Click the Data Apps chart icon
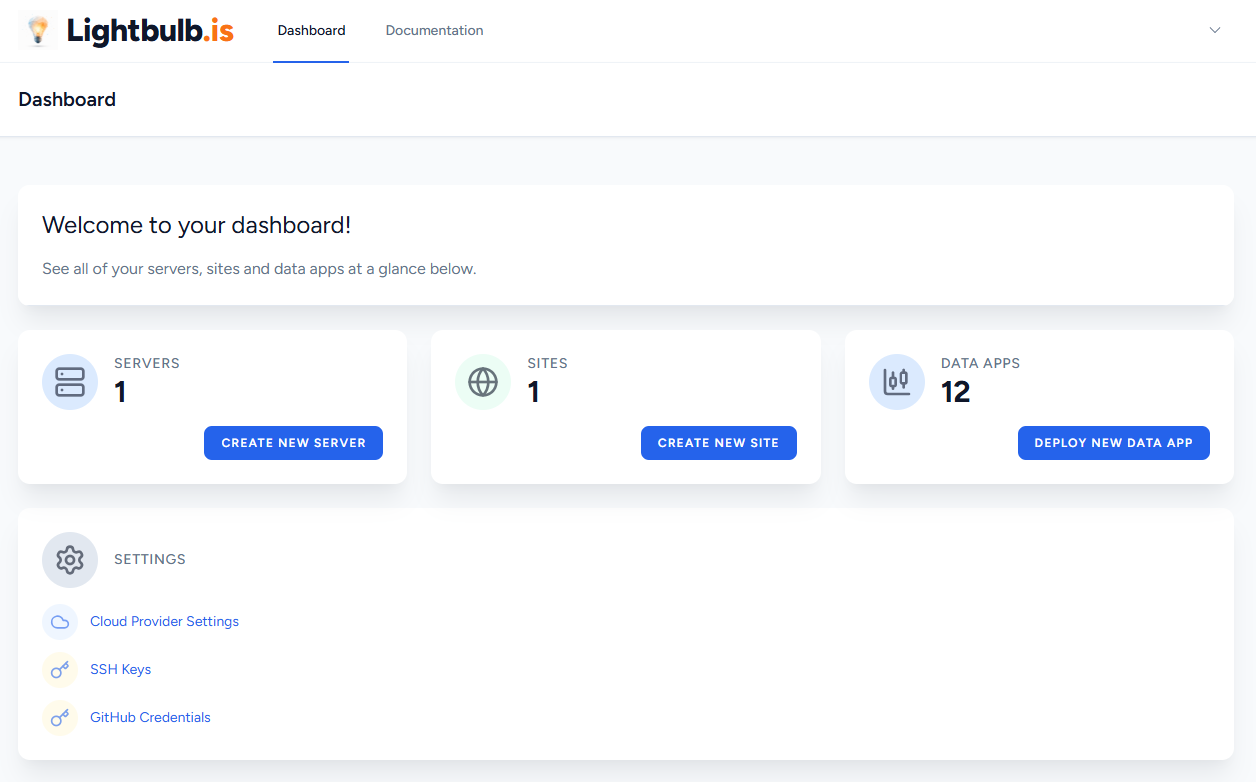This screenshot has width=1256, height=782. tap(897, 382)
